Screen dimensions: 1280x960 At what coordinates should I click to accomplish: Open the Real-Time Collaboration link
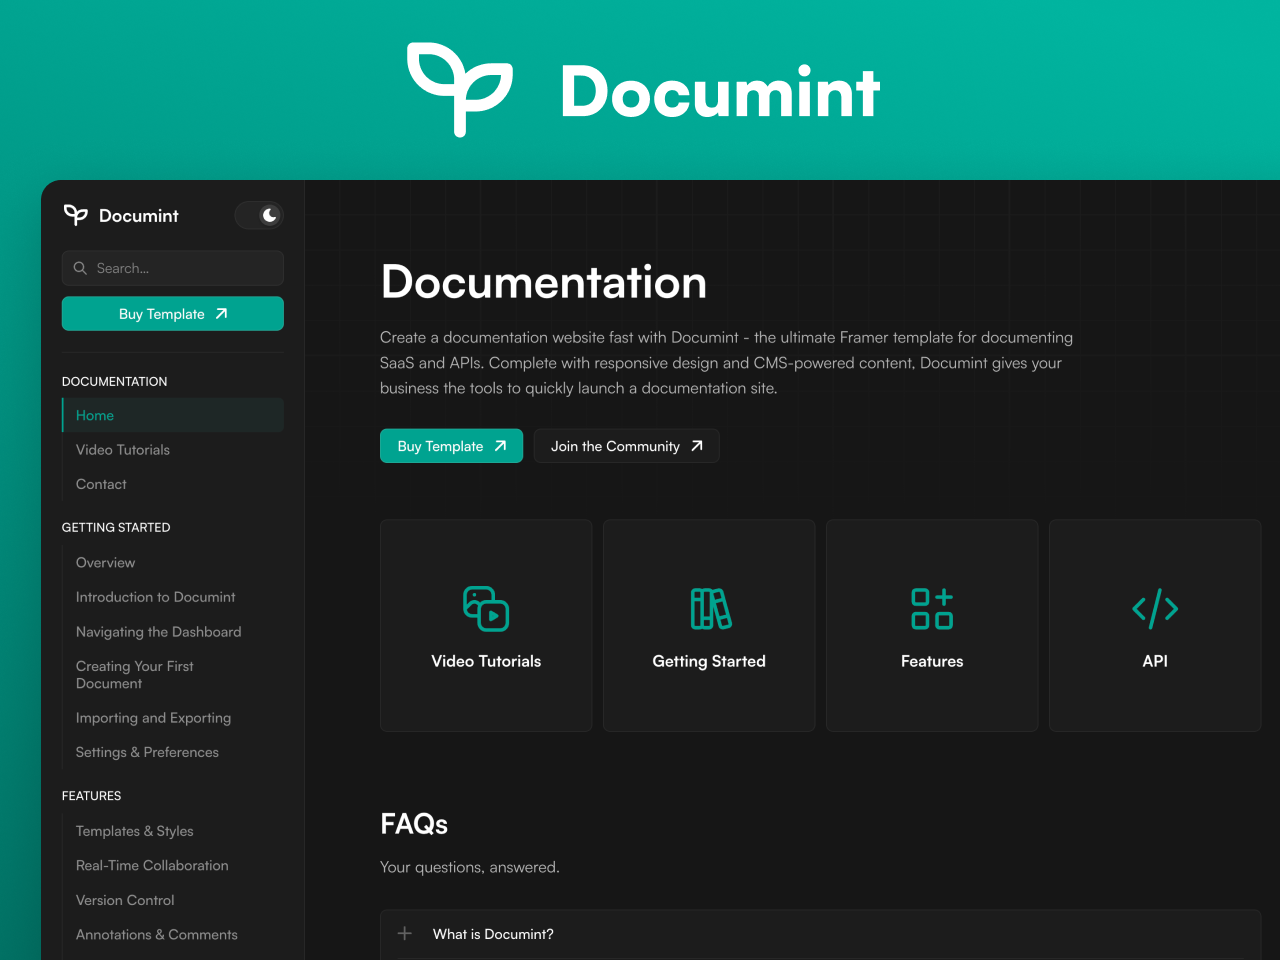(152, 866)
